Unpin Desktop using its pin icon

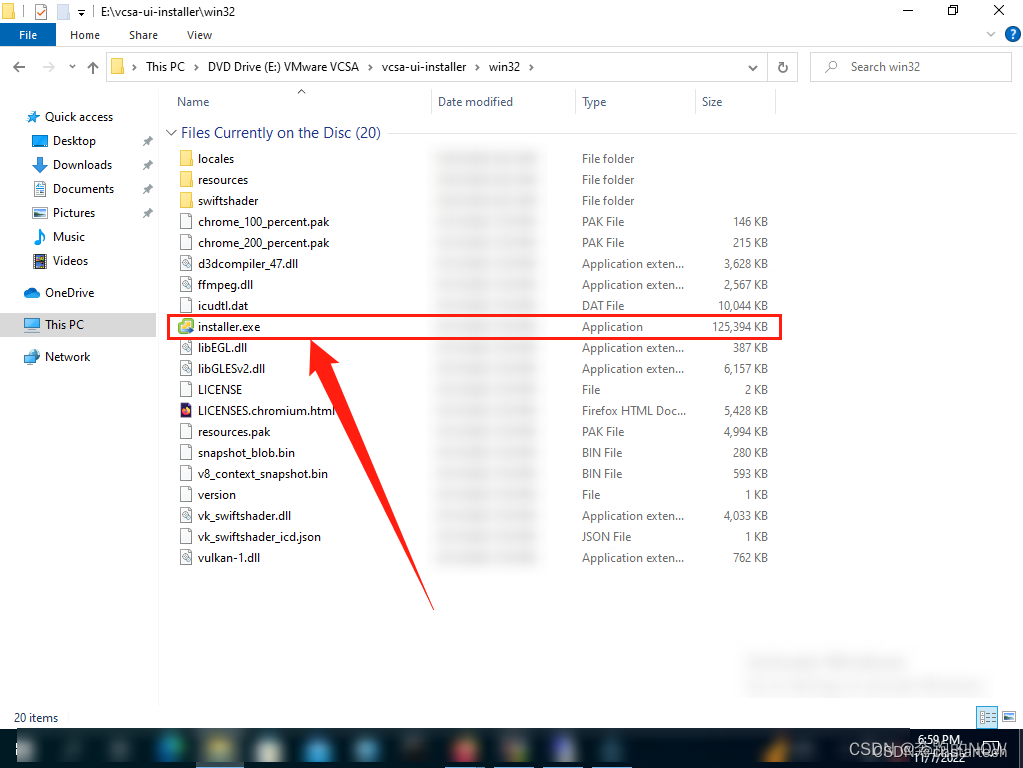pyautogui.click(x=147, y=141)
